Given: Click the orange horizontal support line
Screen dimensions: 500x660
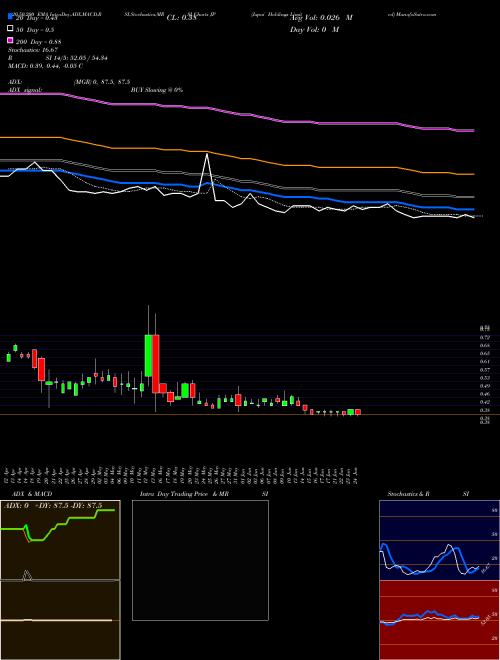Looking at the screenshot, I should tap(250, 415).
